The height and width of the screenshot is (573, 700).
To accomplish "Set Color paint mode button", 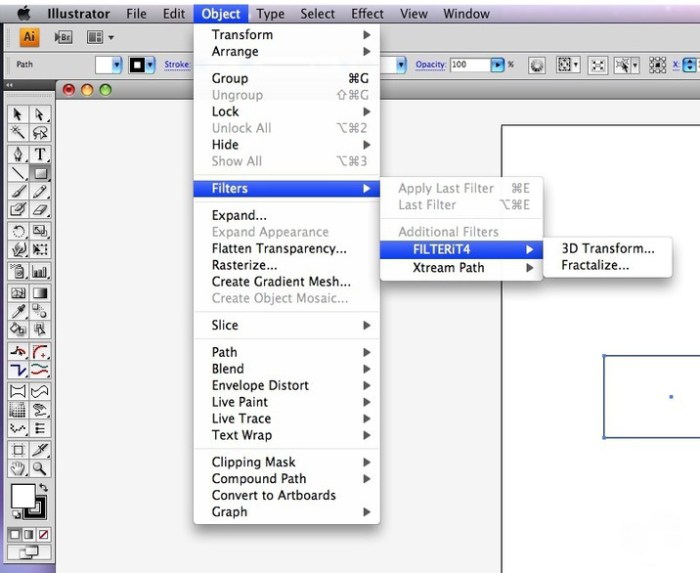I will (15, 534).
